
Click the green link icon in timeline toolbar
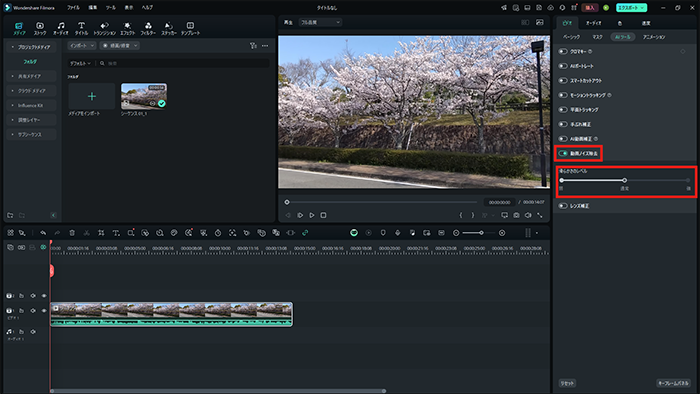(305, 233)
